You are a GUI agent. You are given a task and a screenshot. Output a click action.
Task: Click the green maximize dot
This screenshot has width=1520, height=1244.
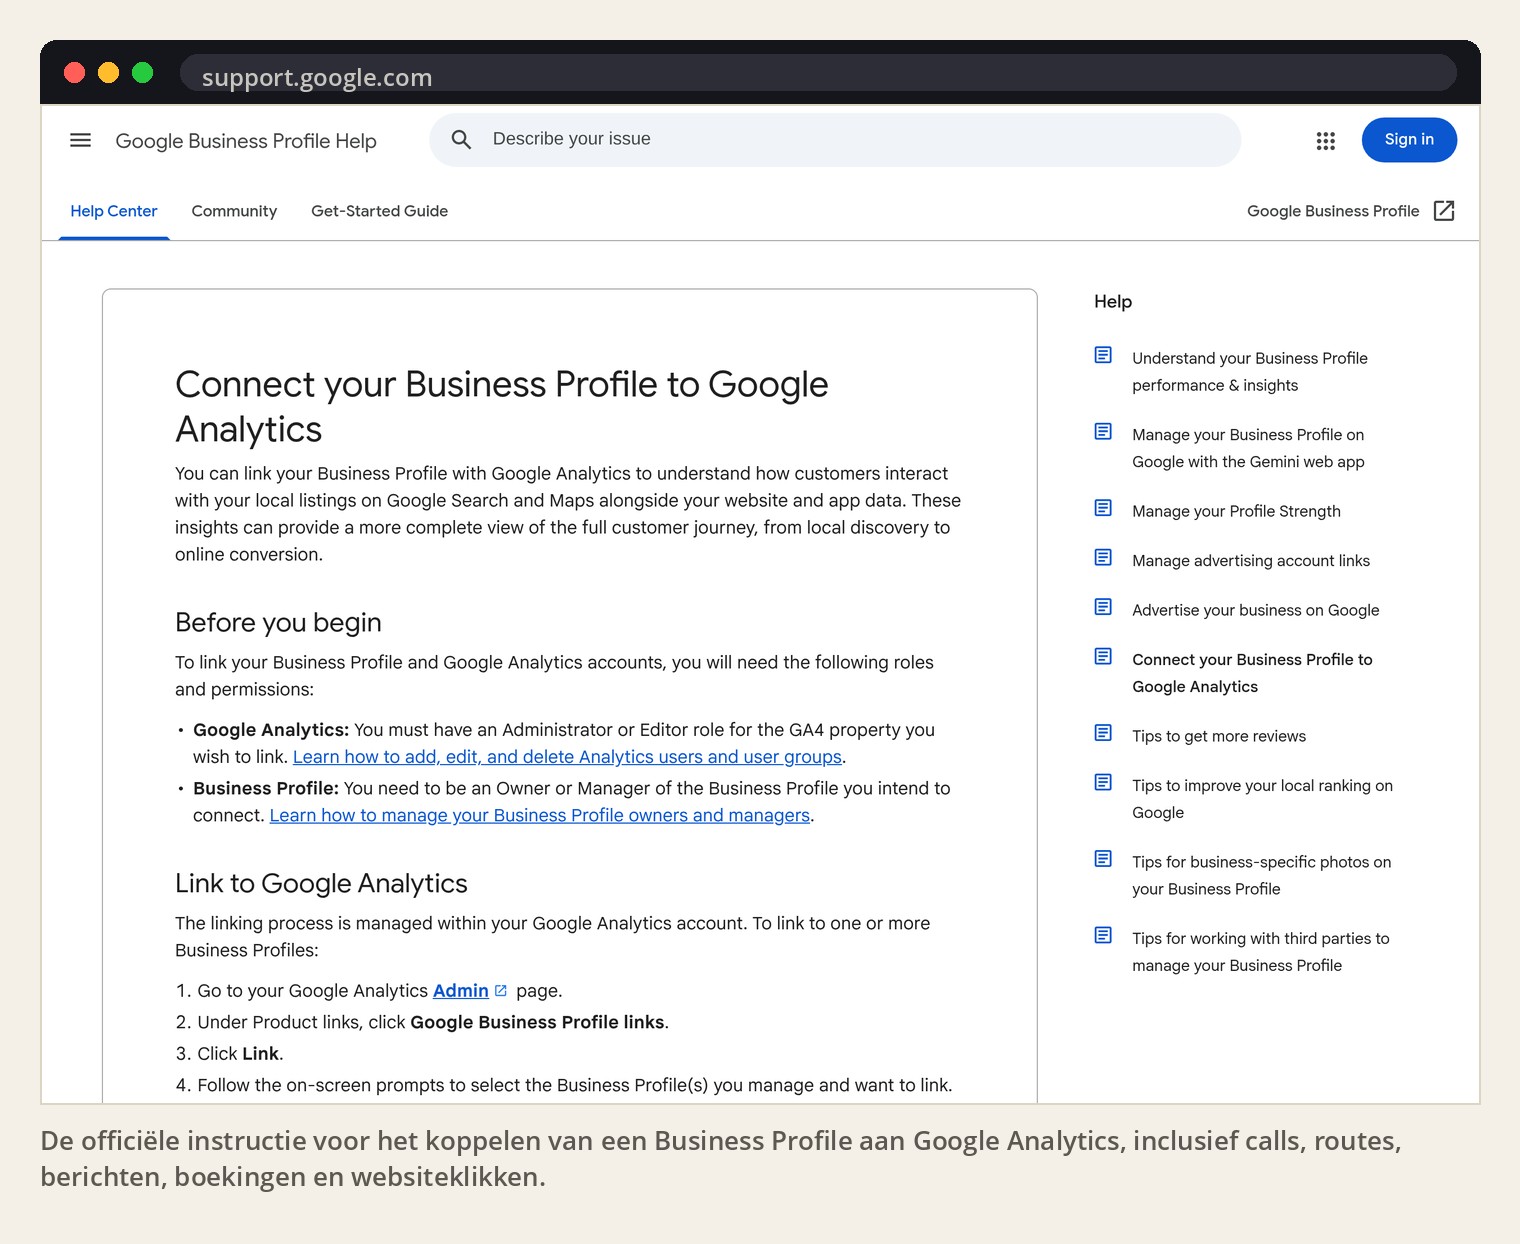click(142, 72)
